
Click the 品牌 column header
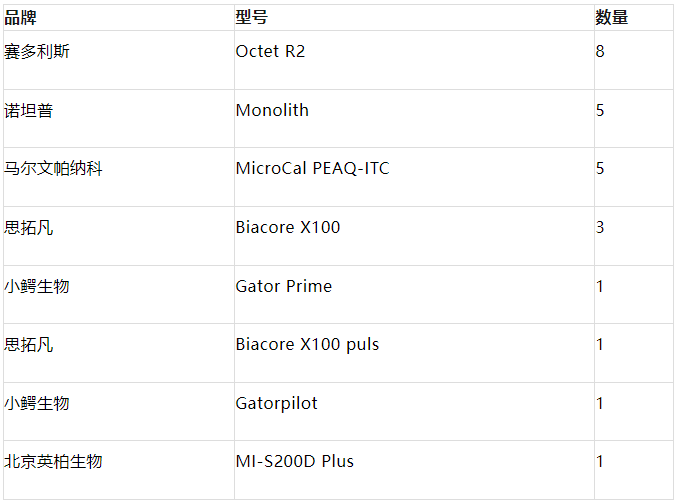pyautogui.click(x=21, y=17)
